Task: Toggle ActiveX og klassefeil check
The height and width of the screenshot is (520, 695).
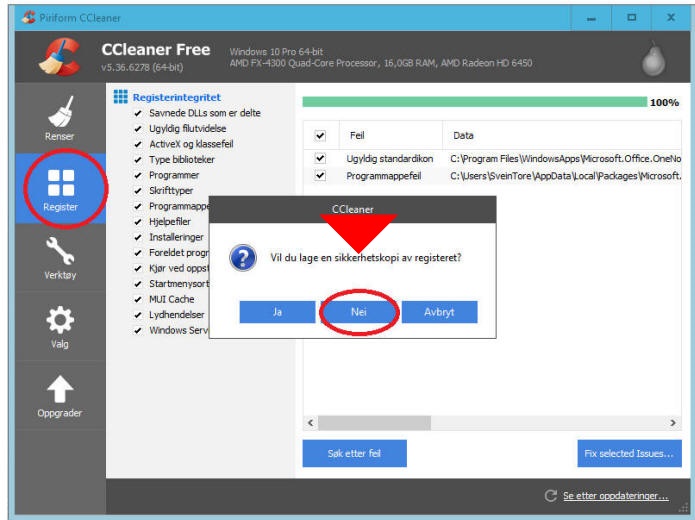Action: click(x=138, y=144)
